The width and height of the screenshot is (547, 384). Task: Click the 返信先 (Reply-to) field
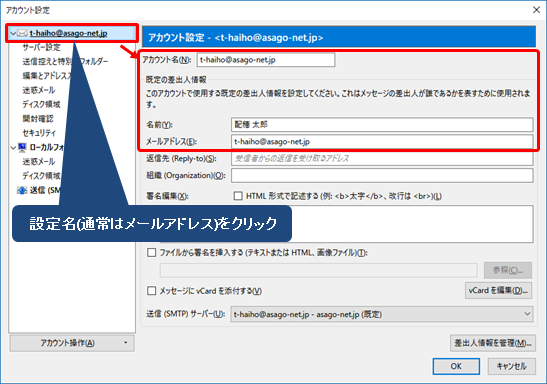tap(382, 158)
